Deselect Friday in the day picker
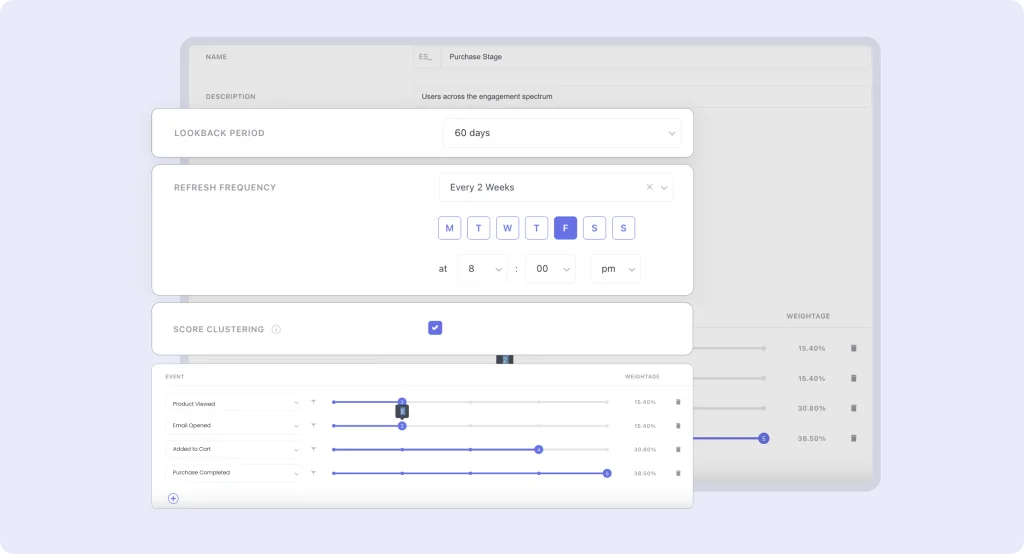This screenshot has width=1024, height=554. point(565,228)
